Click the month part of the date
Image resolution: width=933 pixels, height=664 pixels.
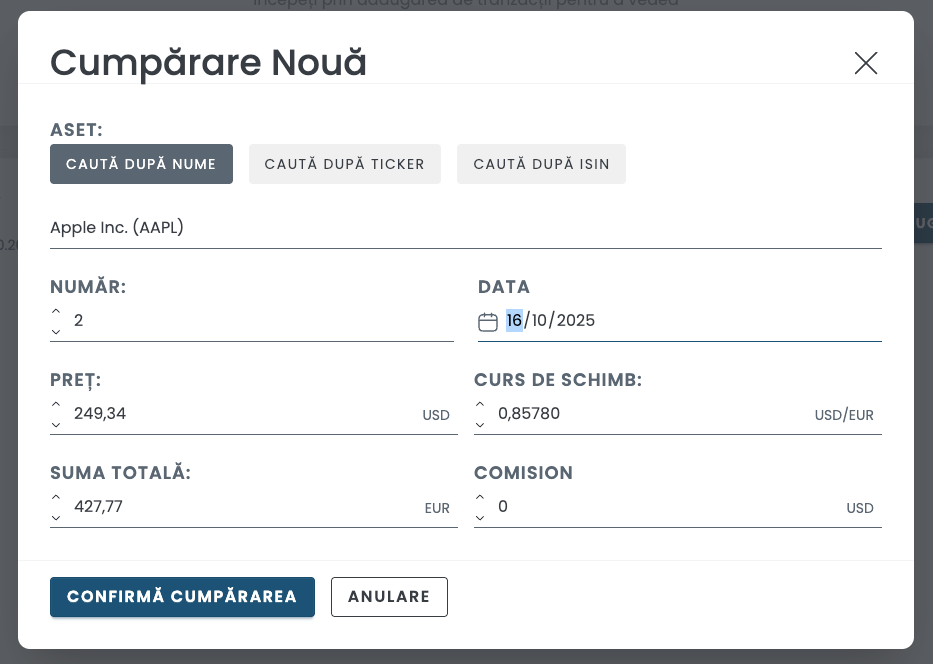point(540,321)
